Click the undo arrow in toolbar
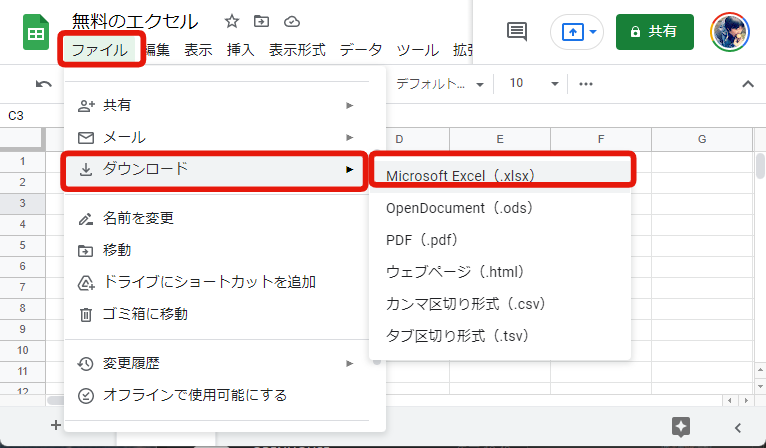766x448 pixels. point(43,84)
